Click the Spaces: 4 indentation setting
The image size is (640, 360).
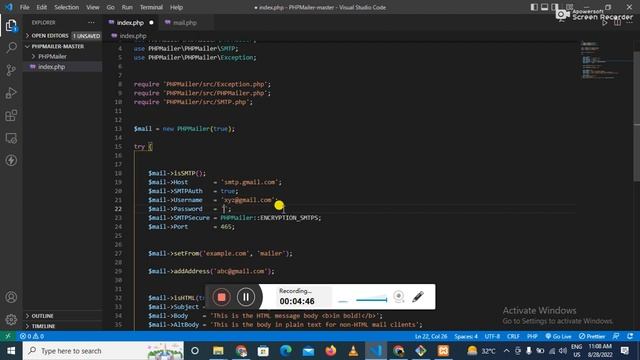pos(466,336)
